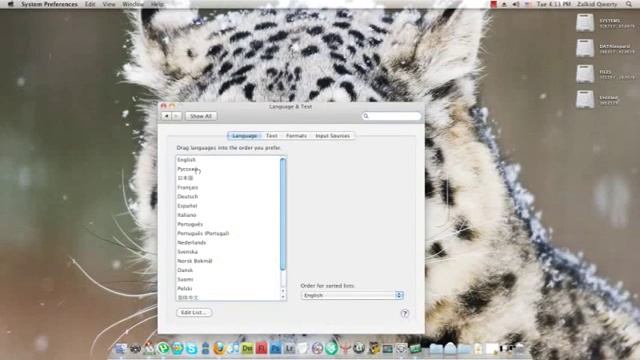This screenshot has width=640, height=360.
Task: Open the input source flag menu
Action: coord(527,4)
